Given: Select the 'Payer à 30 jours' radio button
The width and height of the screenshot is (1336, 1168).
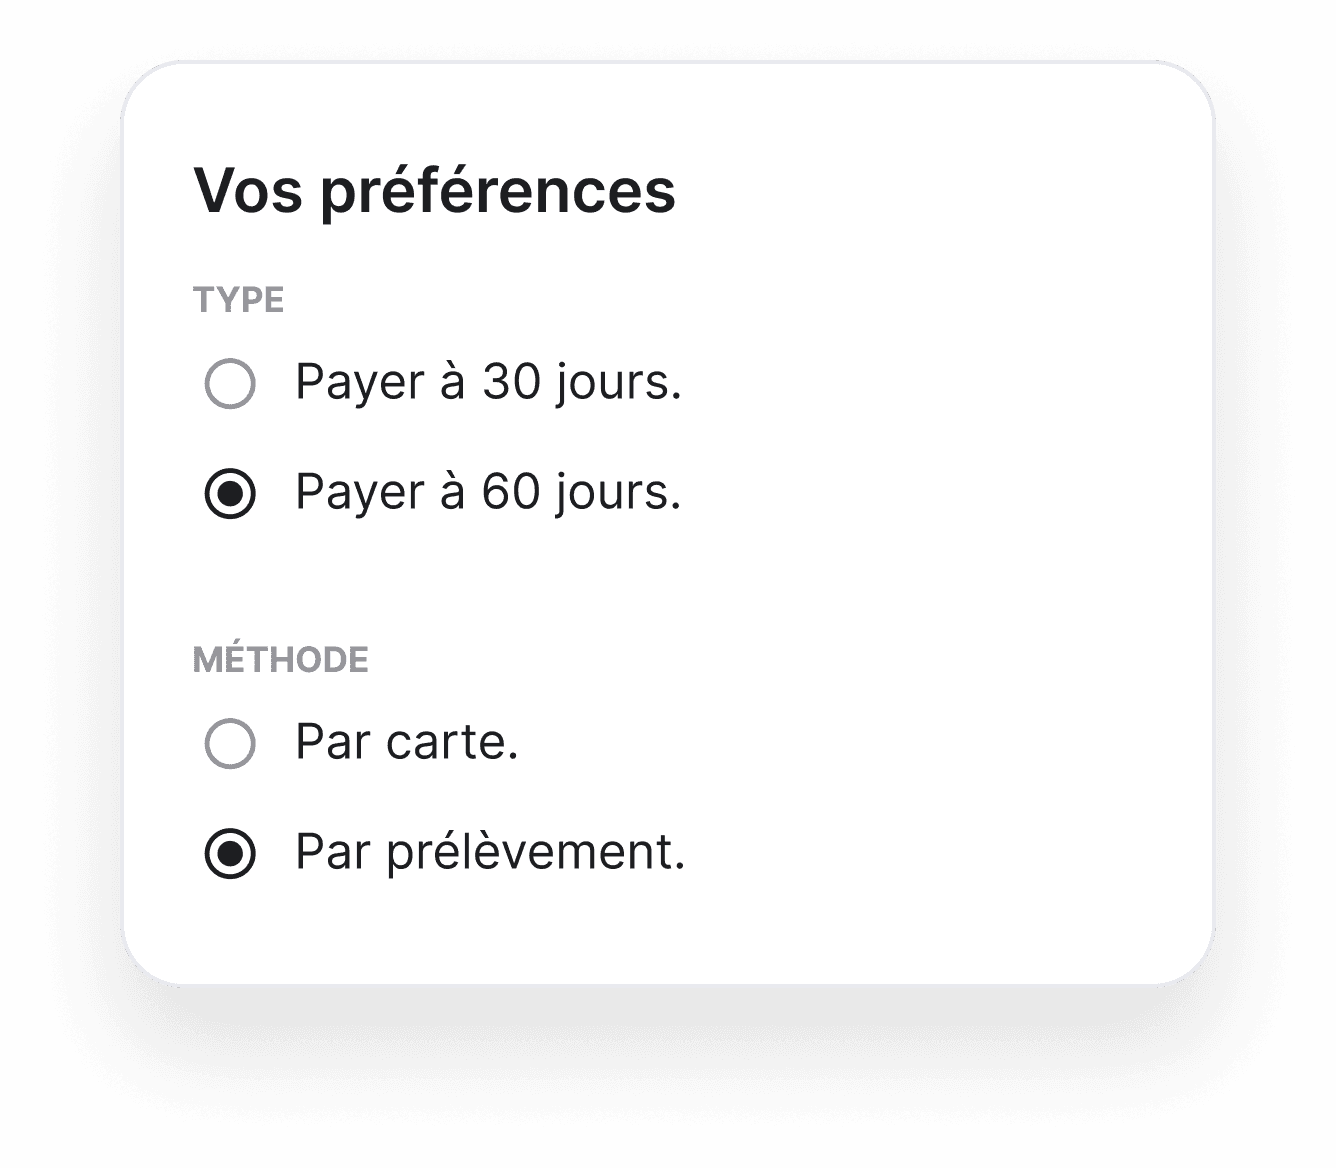Looking at the screenshot, I should point(230,384).
